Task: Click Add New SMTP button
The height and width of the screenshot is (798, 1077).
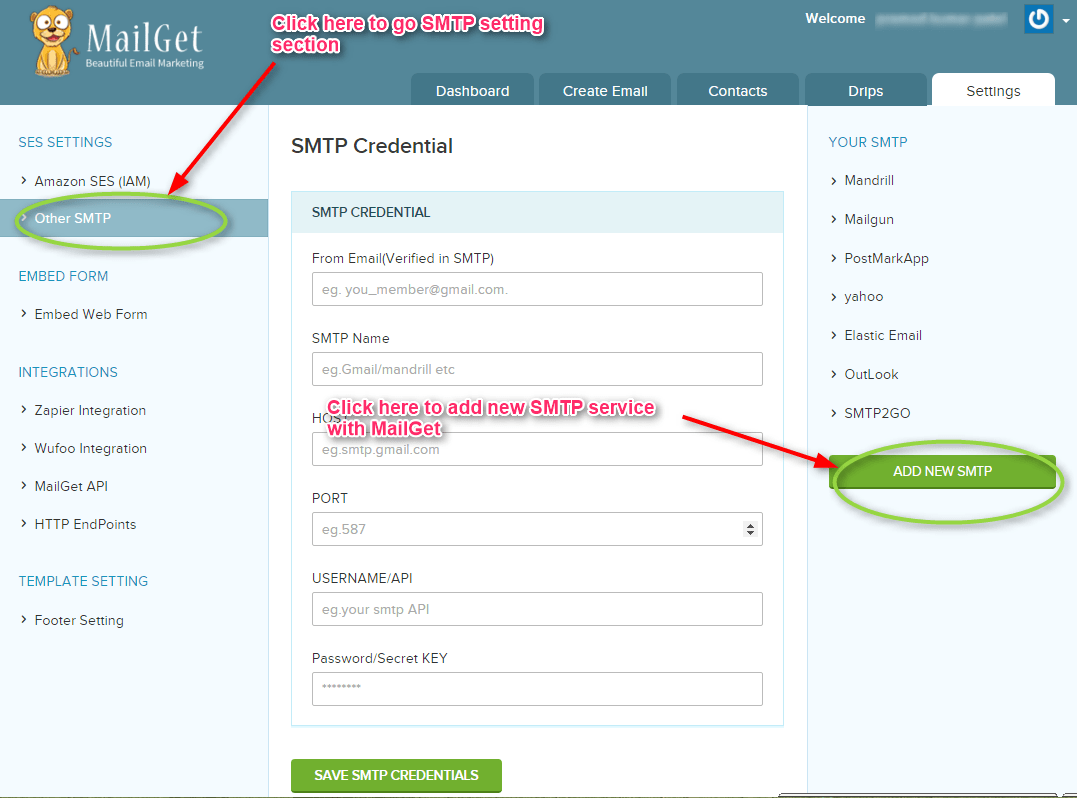Action: [942, 472]
